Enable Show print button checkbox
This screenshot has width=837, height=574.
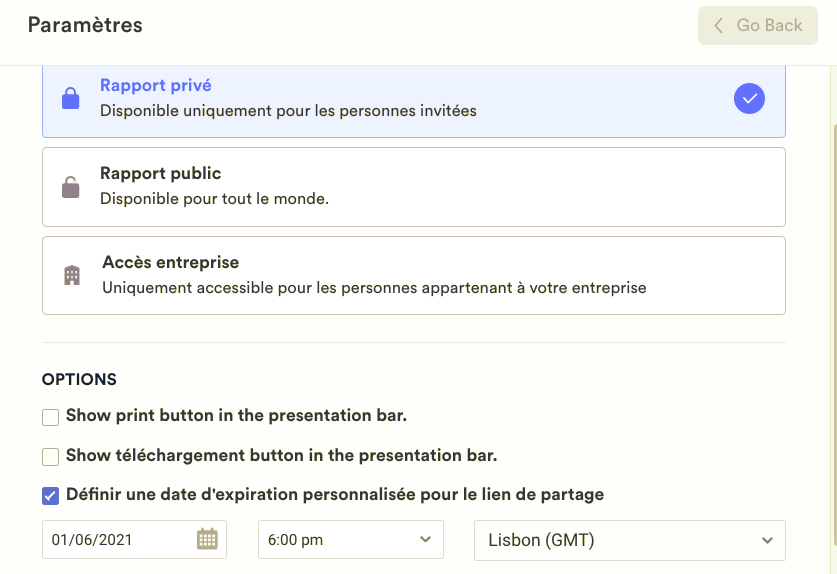click(x=51, y=417)
